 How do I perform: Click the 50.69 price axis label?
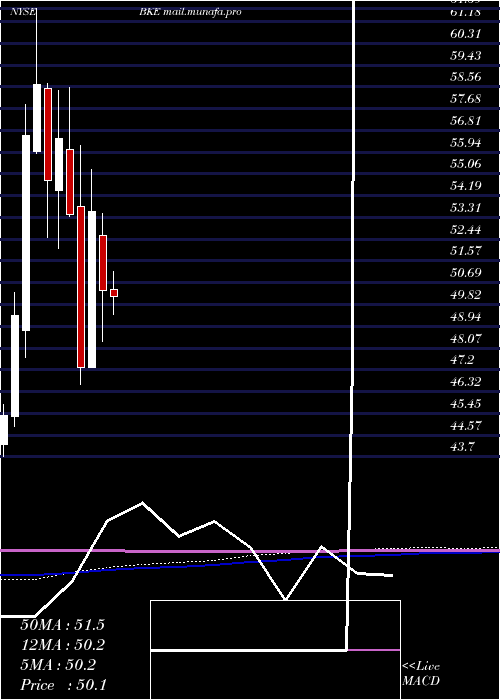coord(466,273)
